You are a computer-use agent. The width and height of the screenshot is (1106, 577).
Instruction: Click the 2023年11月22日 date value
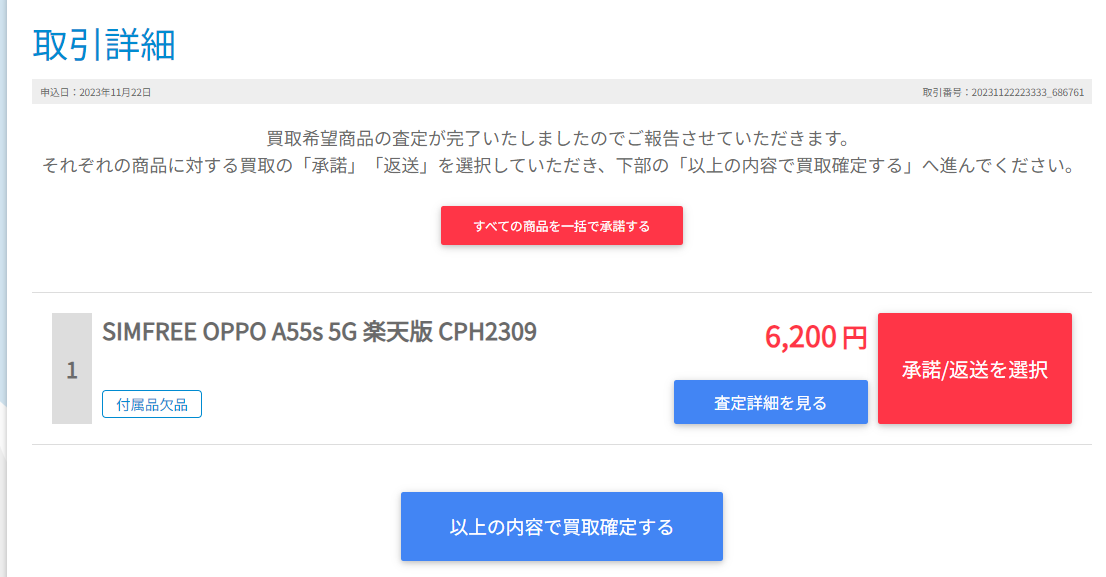115,92
